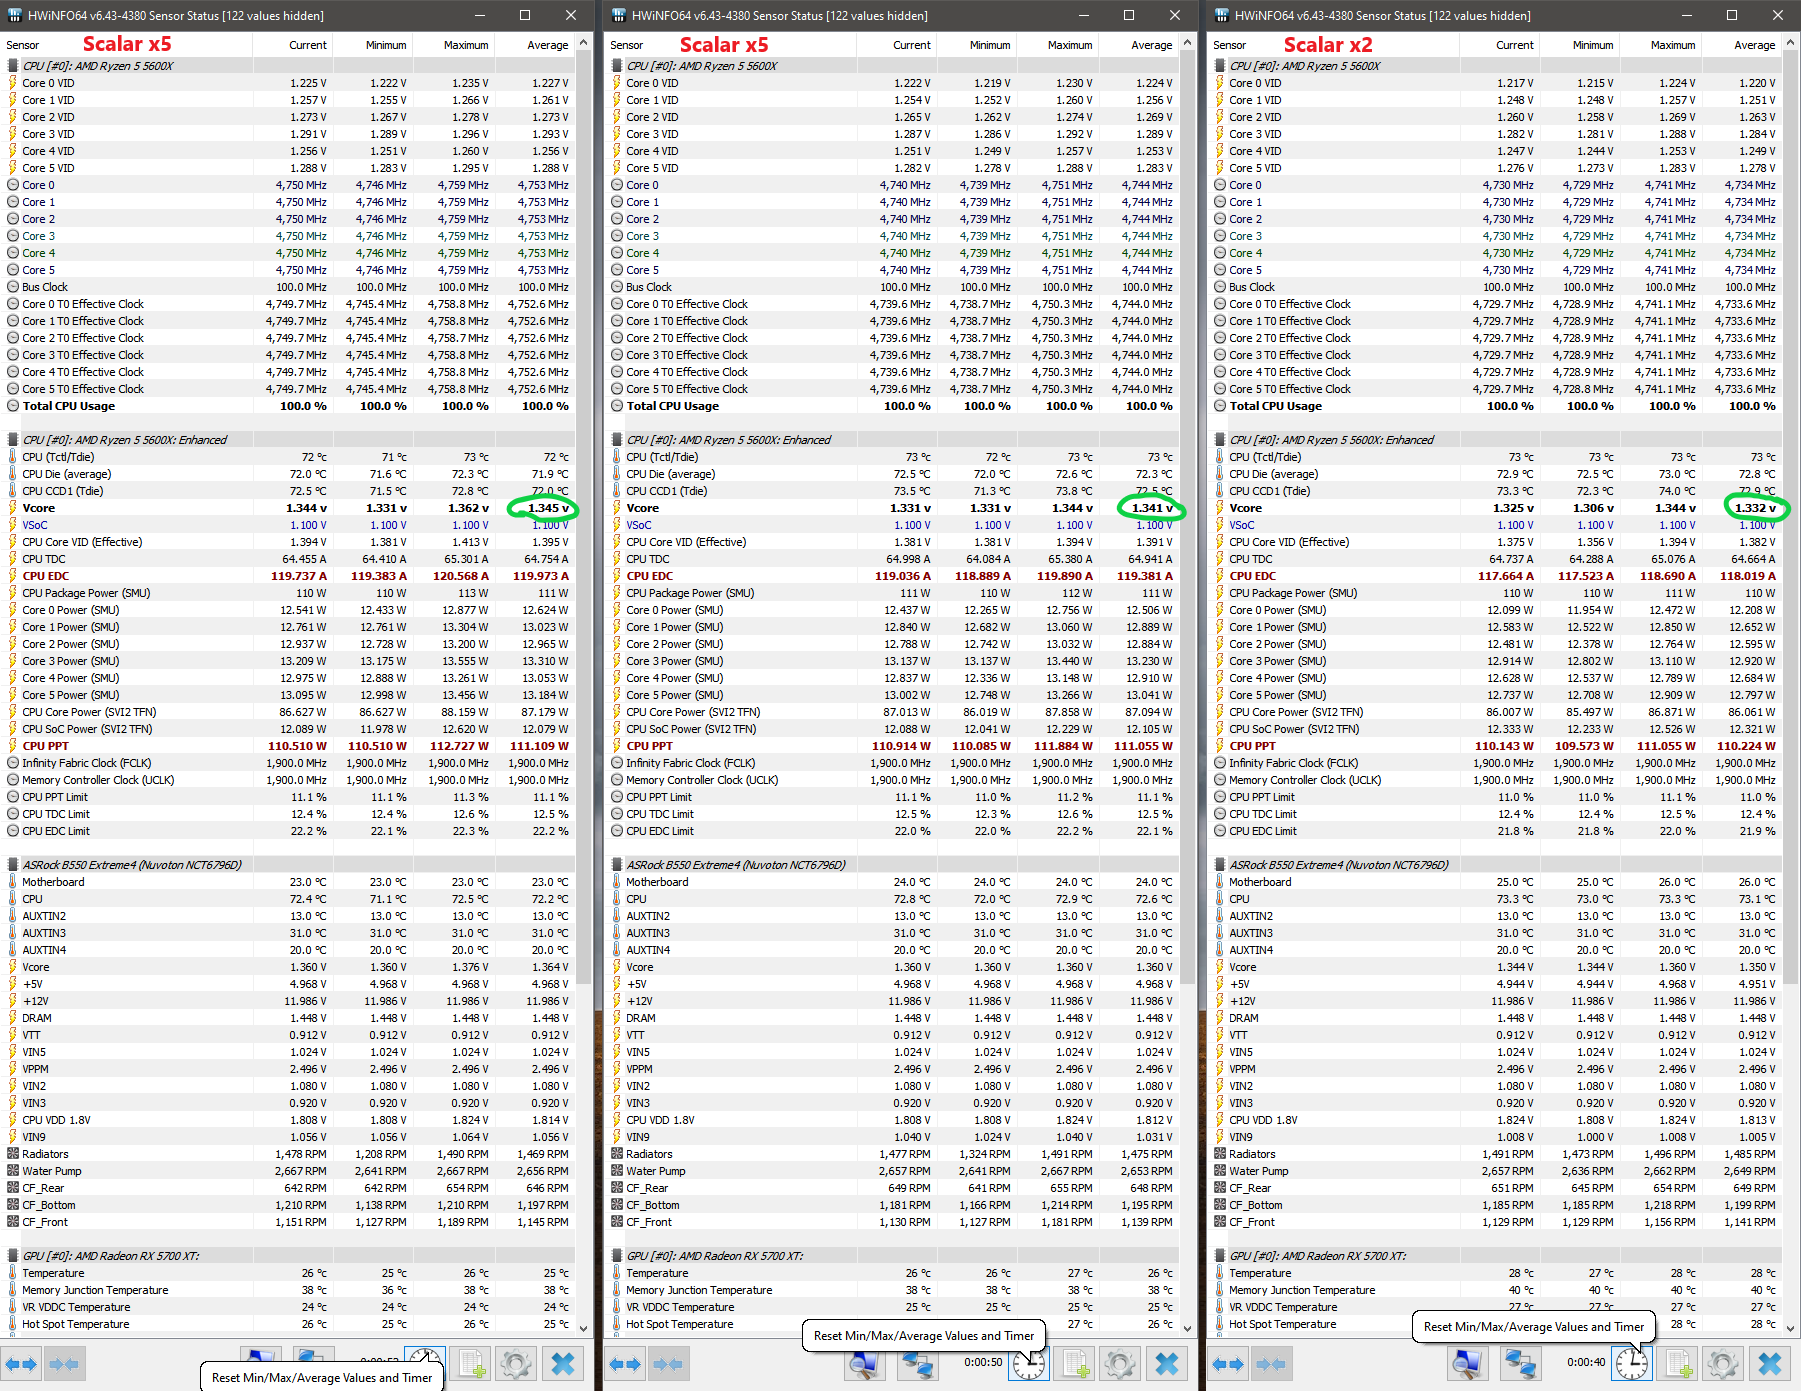Screen dimensions: 1801x1391
Task: Click HWiNFO64 title bar icon of middle window
Action: pos(619,15)
